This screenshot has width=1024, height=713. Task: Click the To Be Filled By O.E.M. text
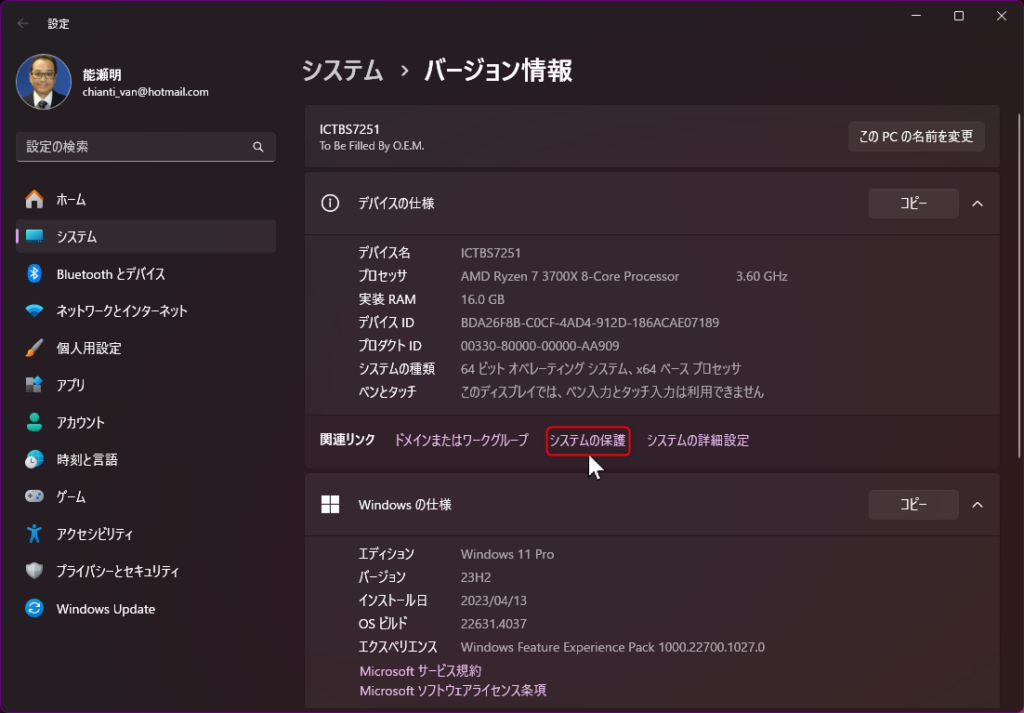[x=372, y=146]
